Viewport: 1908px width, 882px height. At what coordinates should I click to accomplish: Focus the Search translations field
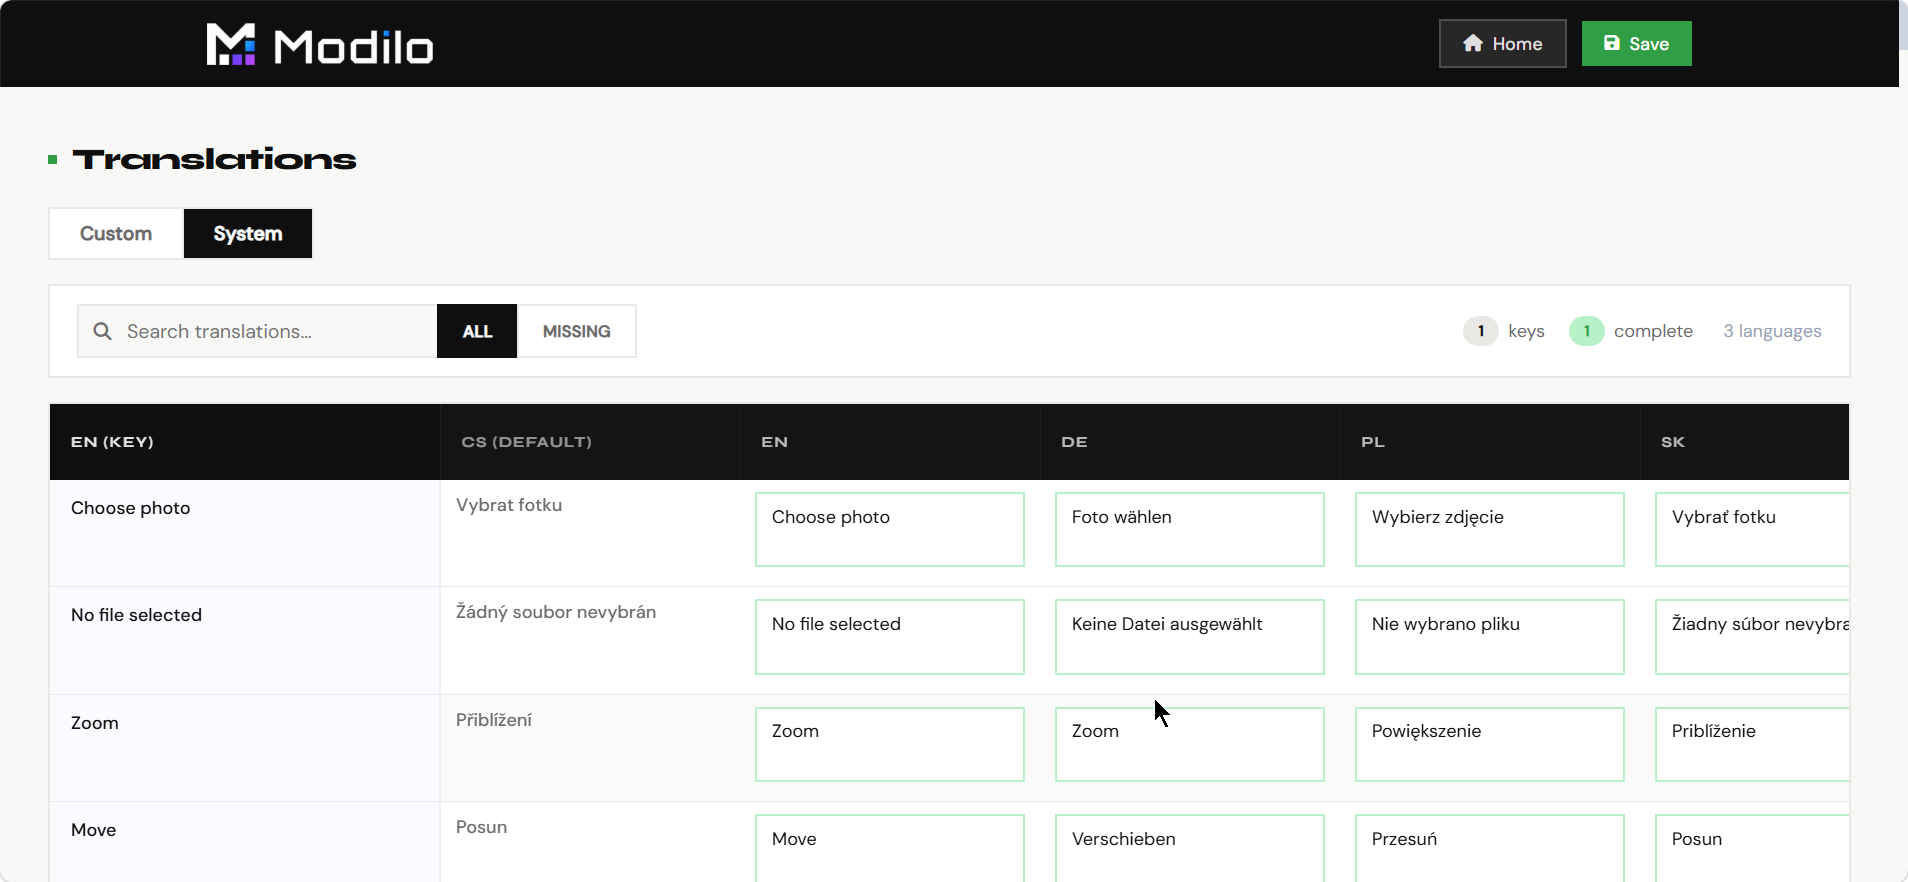pos(258,331)
